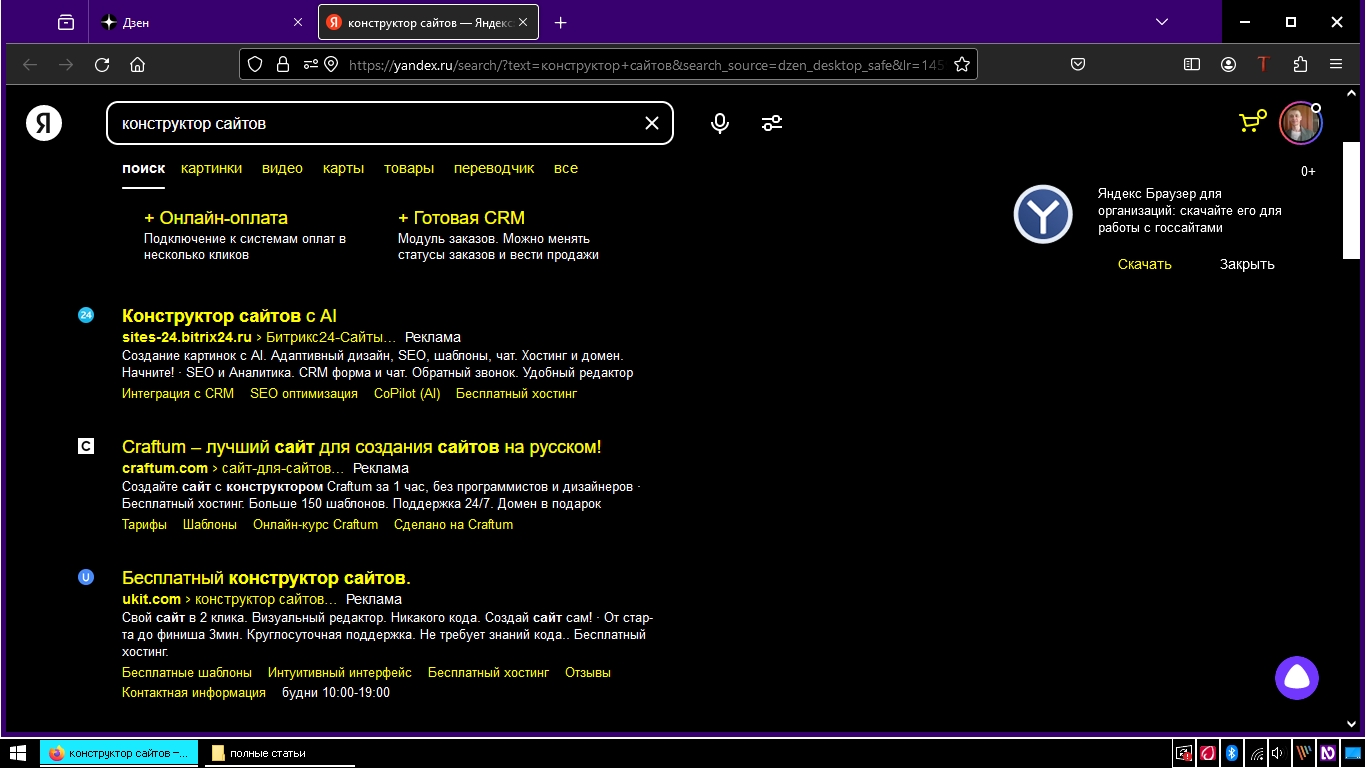Open uKit Отзывы sitelink

(x=588, y=673)
